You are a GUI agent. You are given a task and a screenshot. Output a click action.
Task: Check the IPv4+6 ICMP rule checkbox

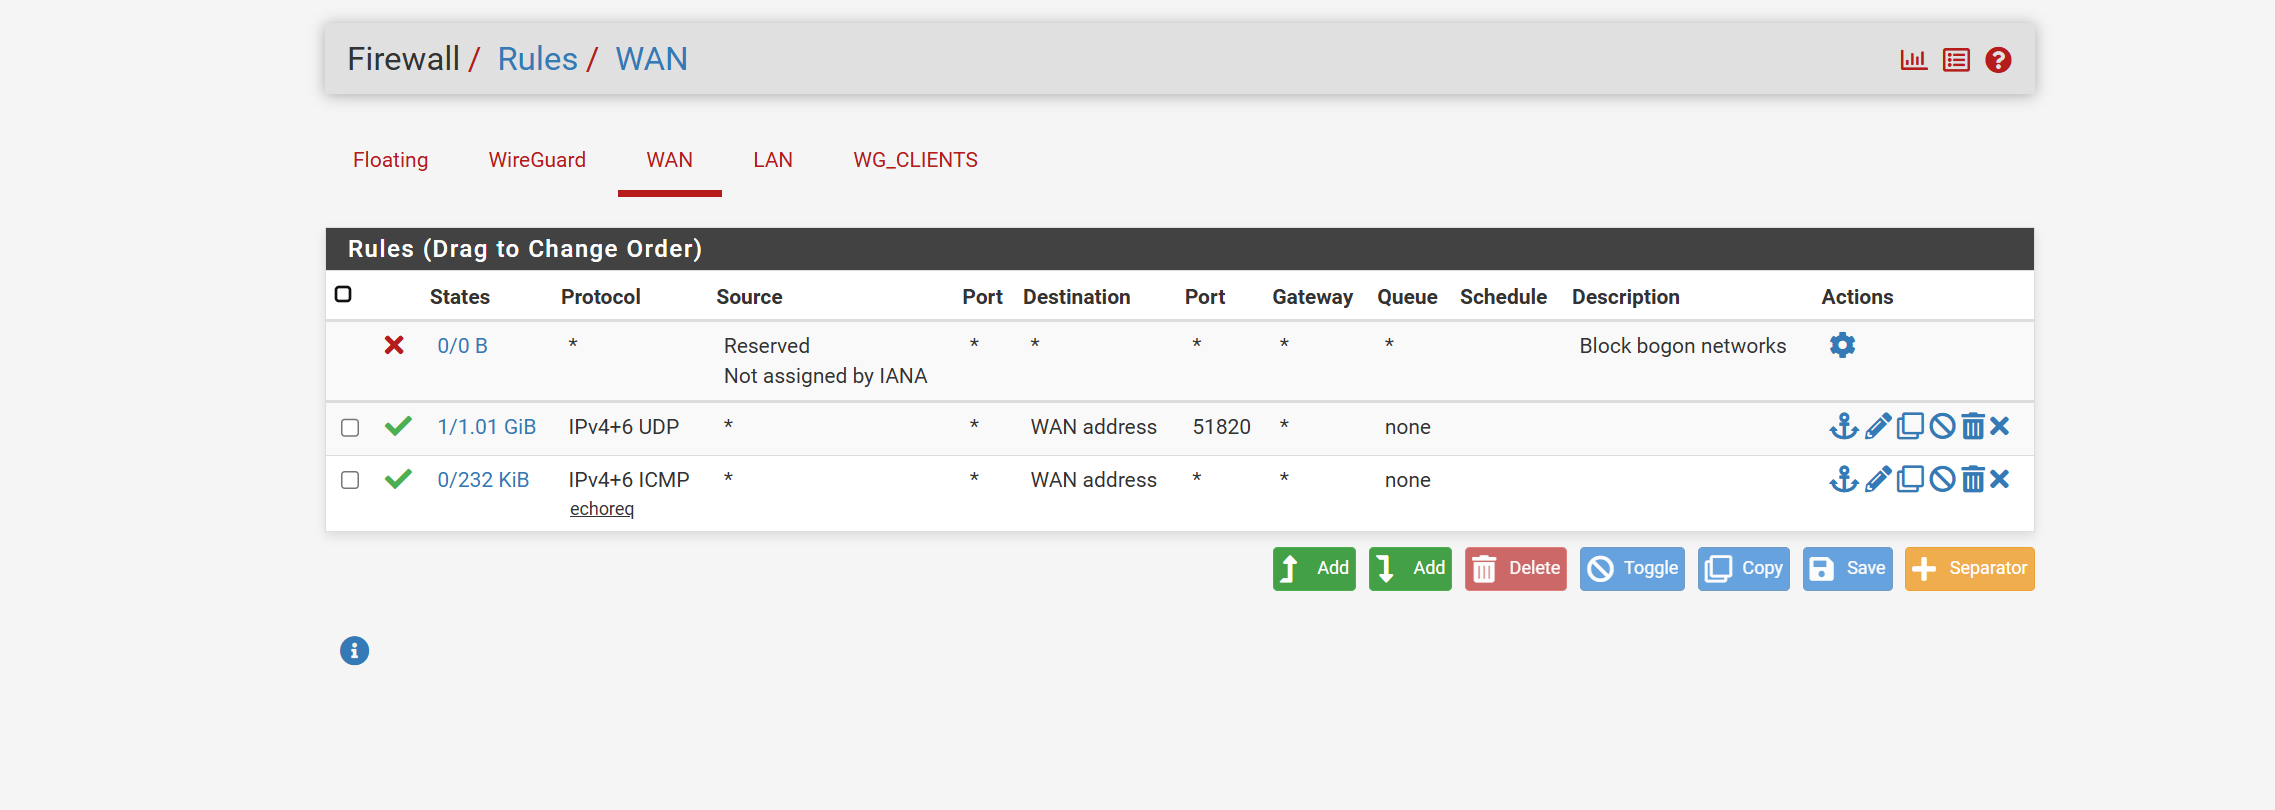[350, 480]
